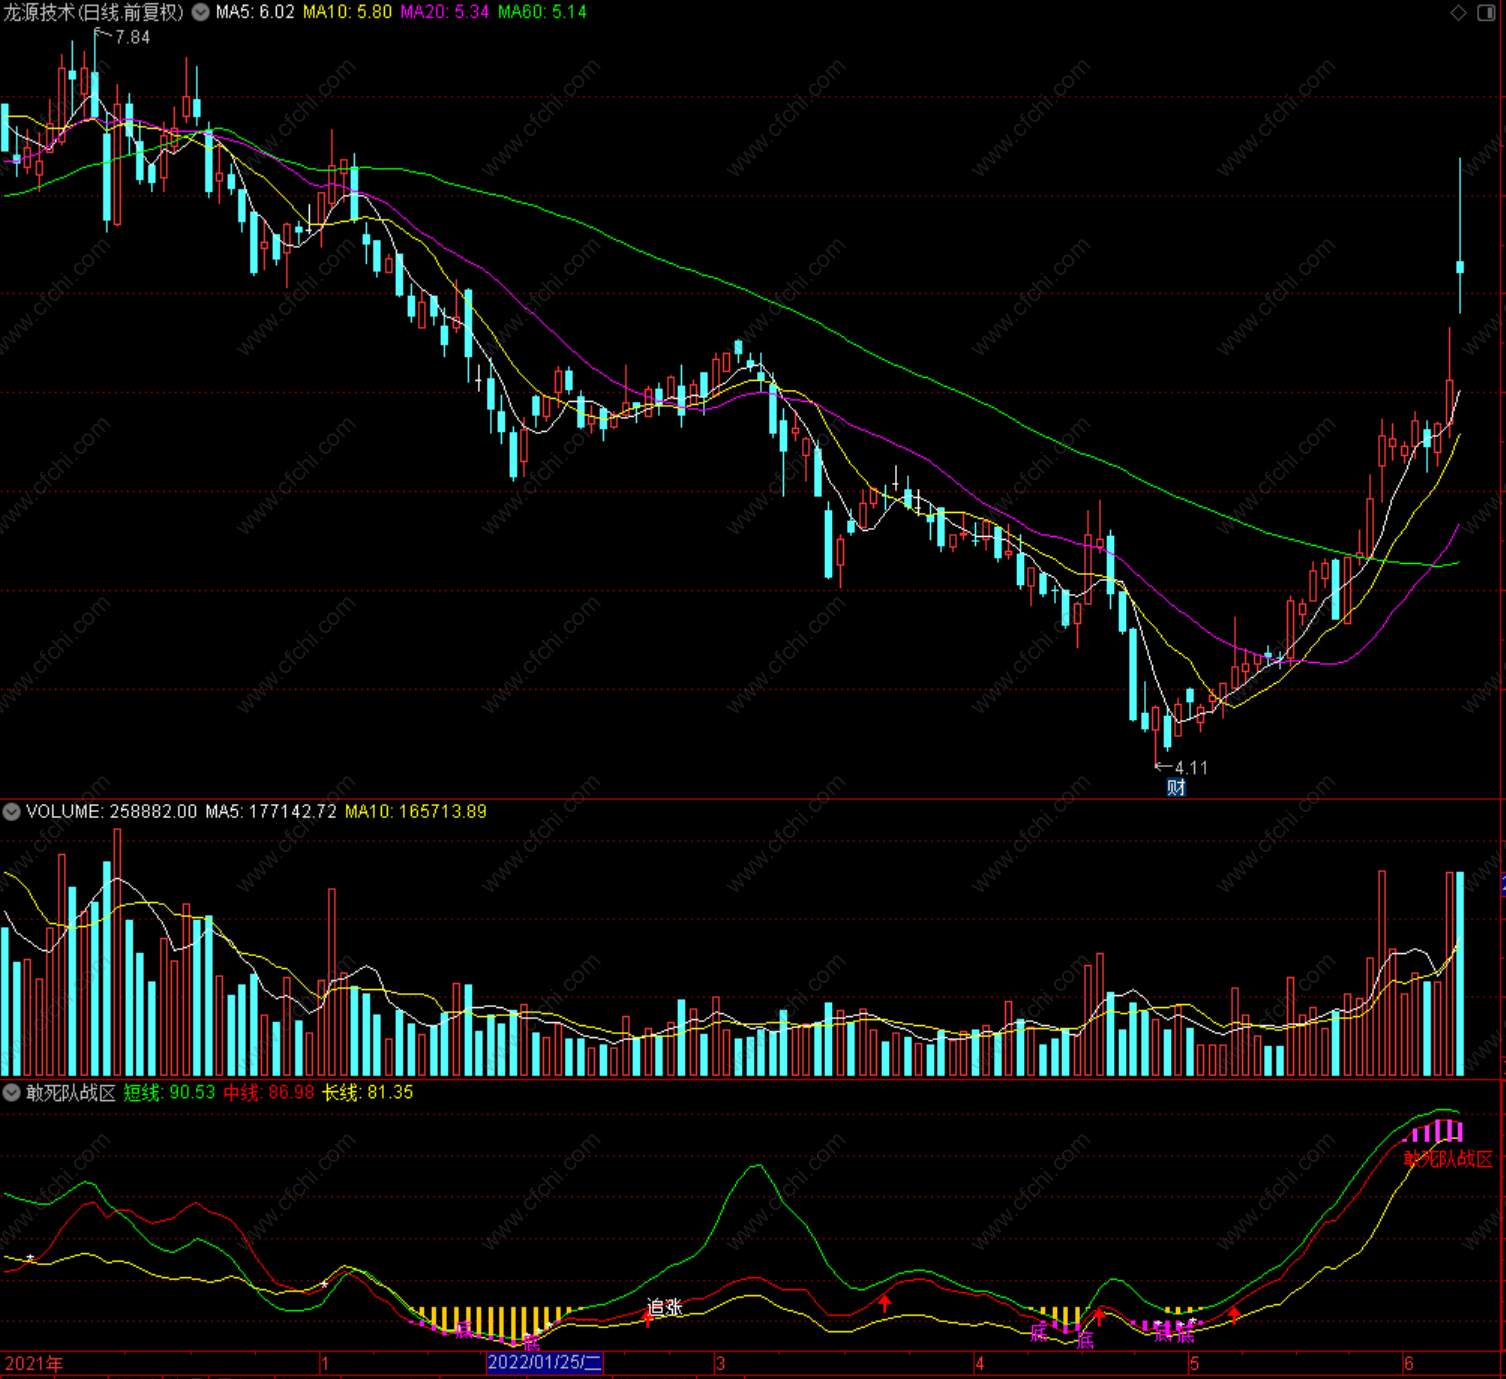Click the 2022/01/25/二 date marker
Viewport: 1506px width, 1379px height.
click(544, 1362)
